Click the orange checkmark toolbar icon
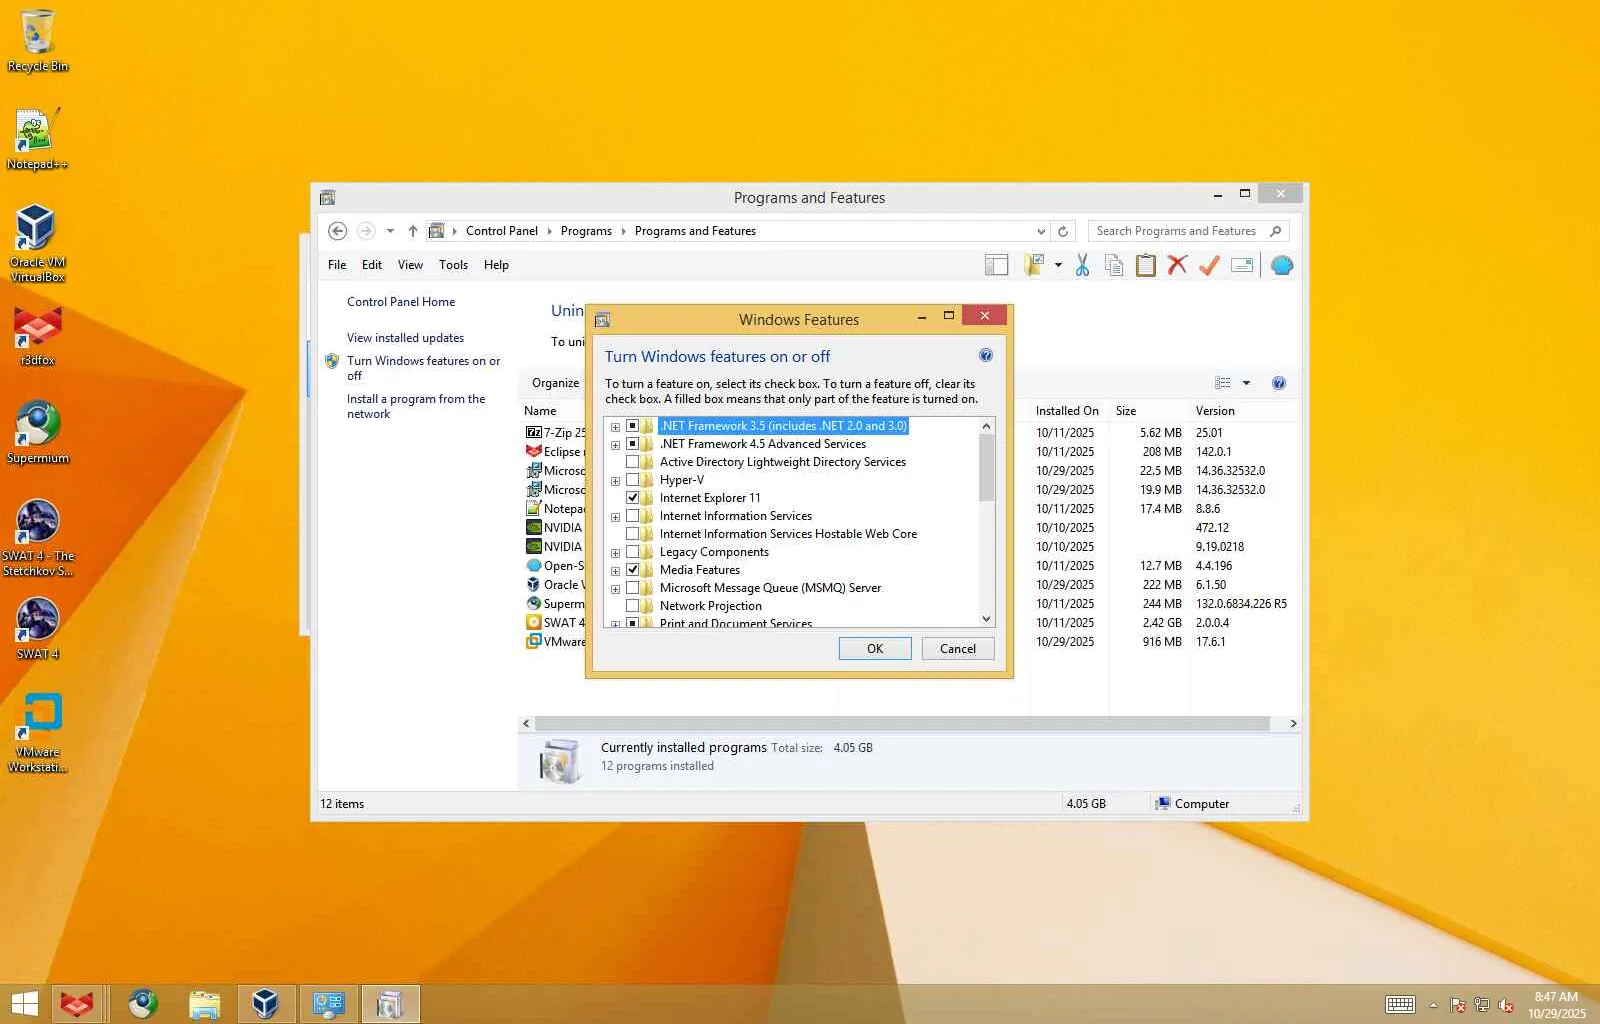This screenshot has height=1024, width=1600. tap(1209, 265)
